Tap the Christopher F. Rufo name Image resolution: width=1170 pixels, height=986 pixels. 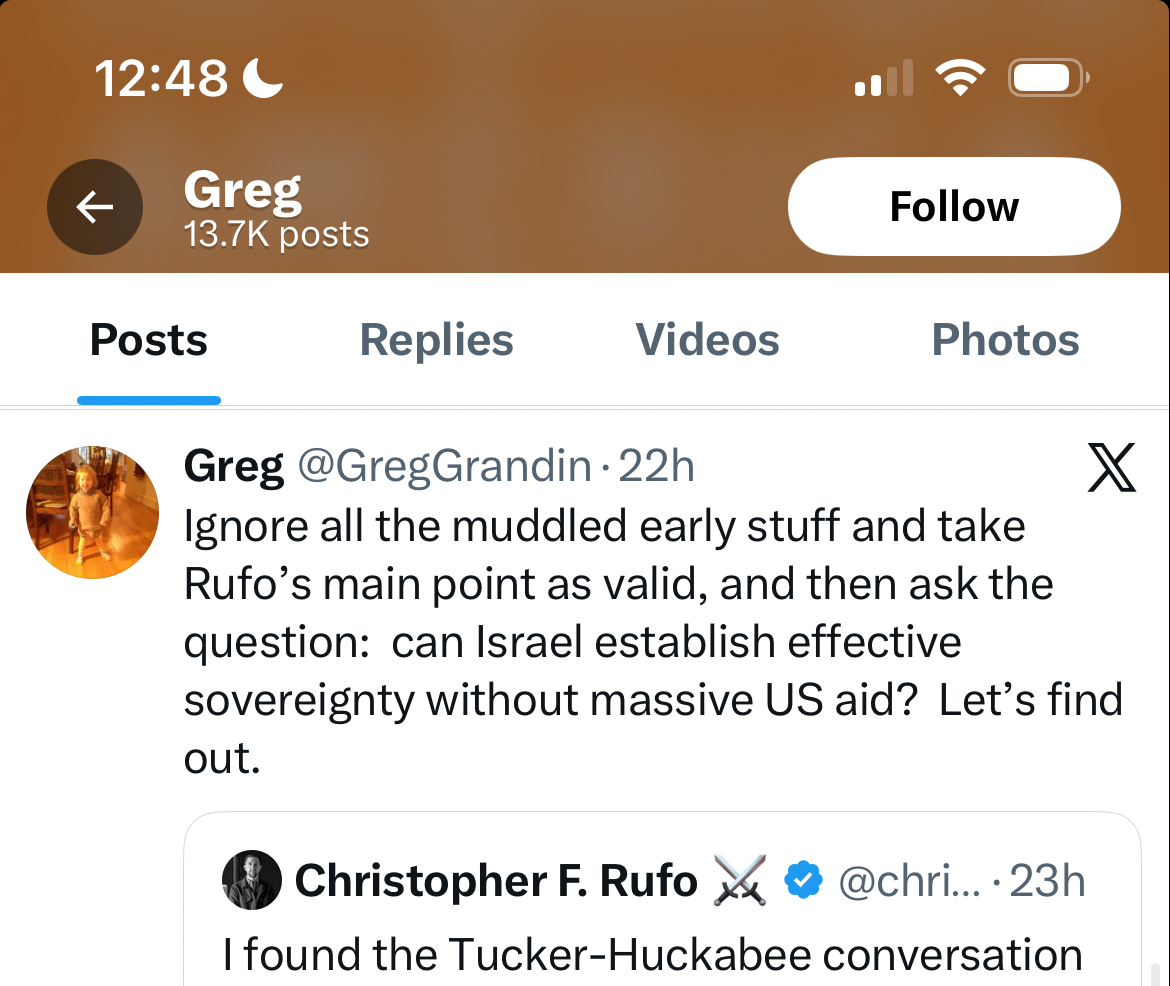(x=496, y=881)
